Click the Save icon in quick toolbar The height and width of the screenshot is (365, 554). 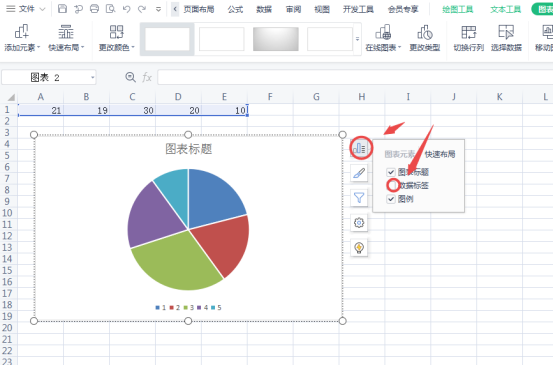[x=62, y=9]
